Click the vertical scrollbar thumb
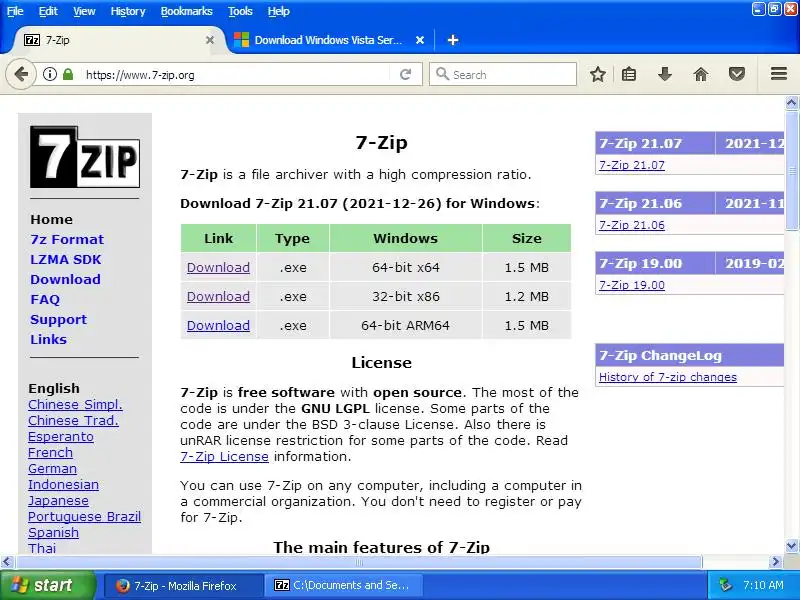This screenshot has height=600, width=800. tap(792, 170)
